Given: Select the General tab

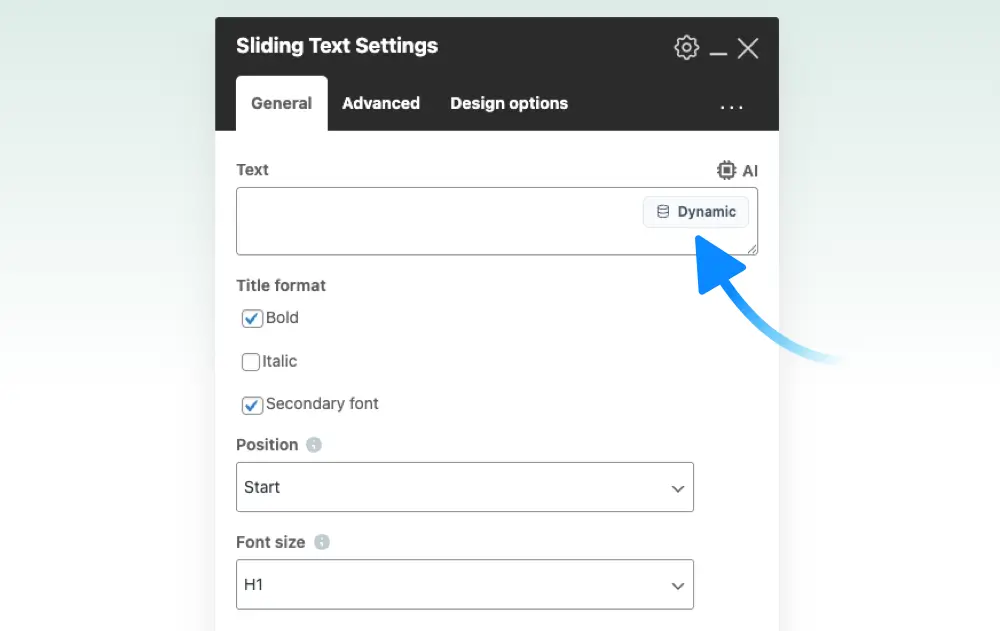Looking at the screenshot, I should point(281,103).
